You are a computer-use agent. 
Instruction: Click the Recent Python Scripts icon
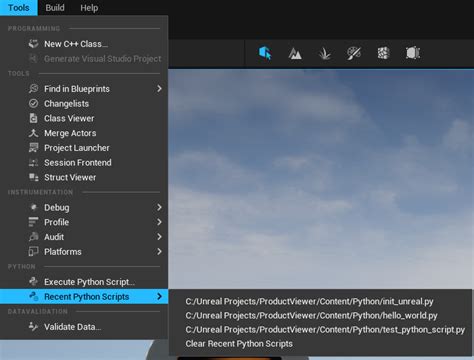coord(33,296)
